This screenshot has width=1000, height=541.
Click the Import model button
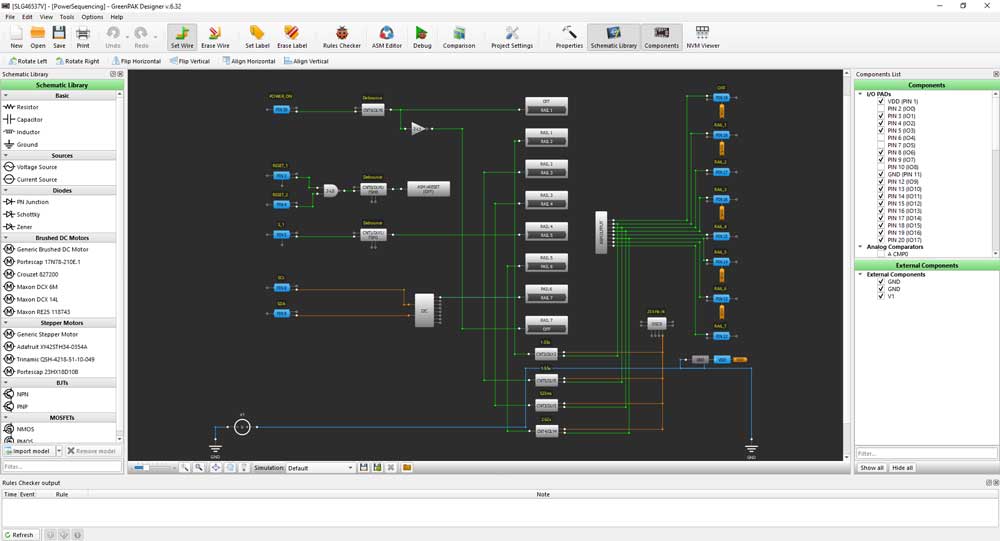28,451
